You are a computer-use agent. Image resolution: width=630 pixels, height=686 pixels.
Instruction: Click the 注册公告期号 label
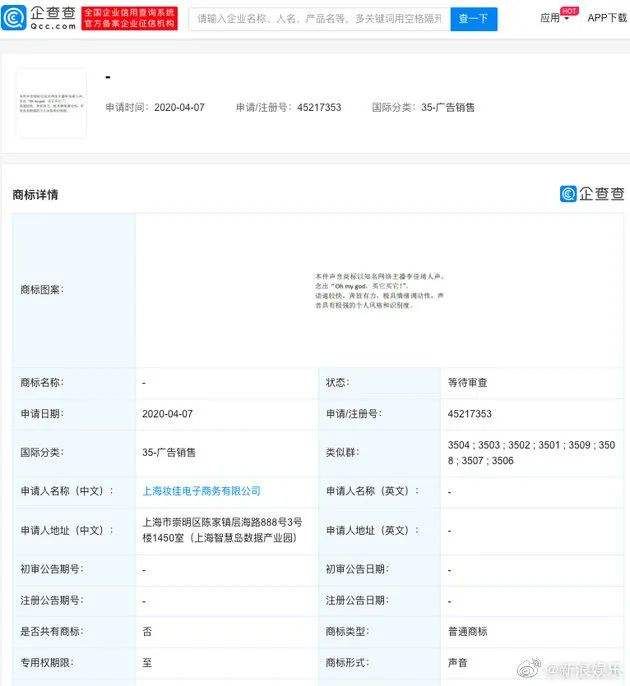(x=52, y=600)
